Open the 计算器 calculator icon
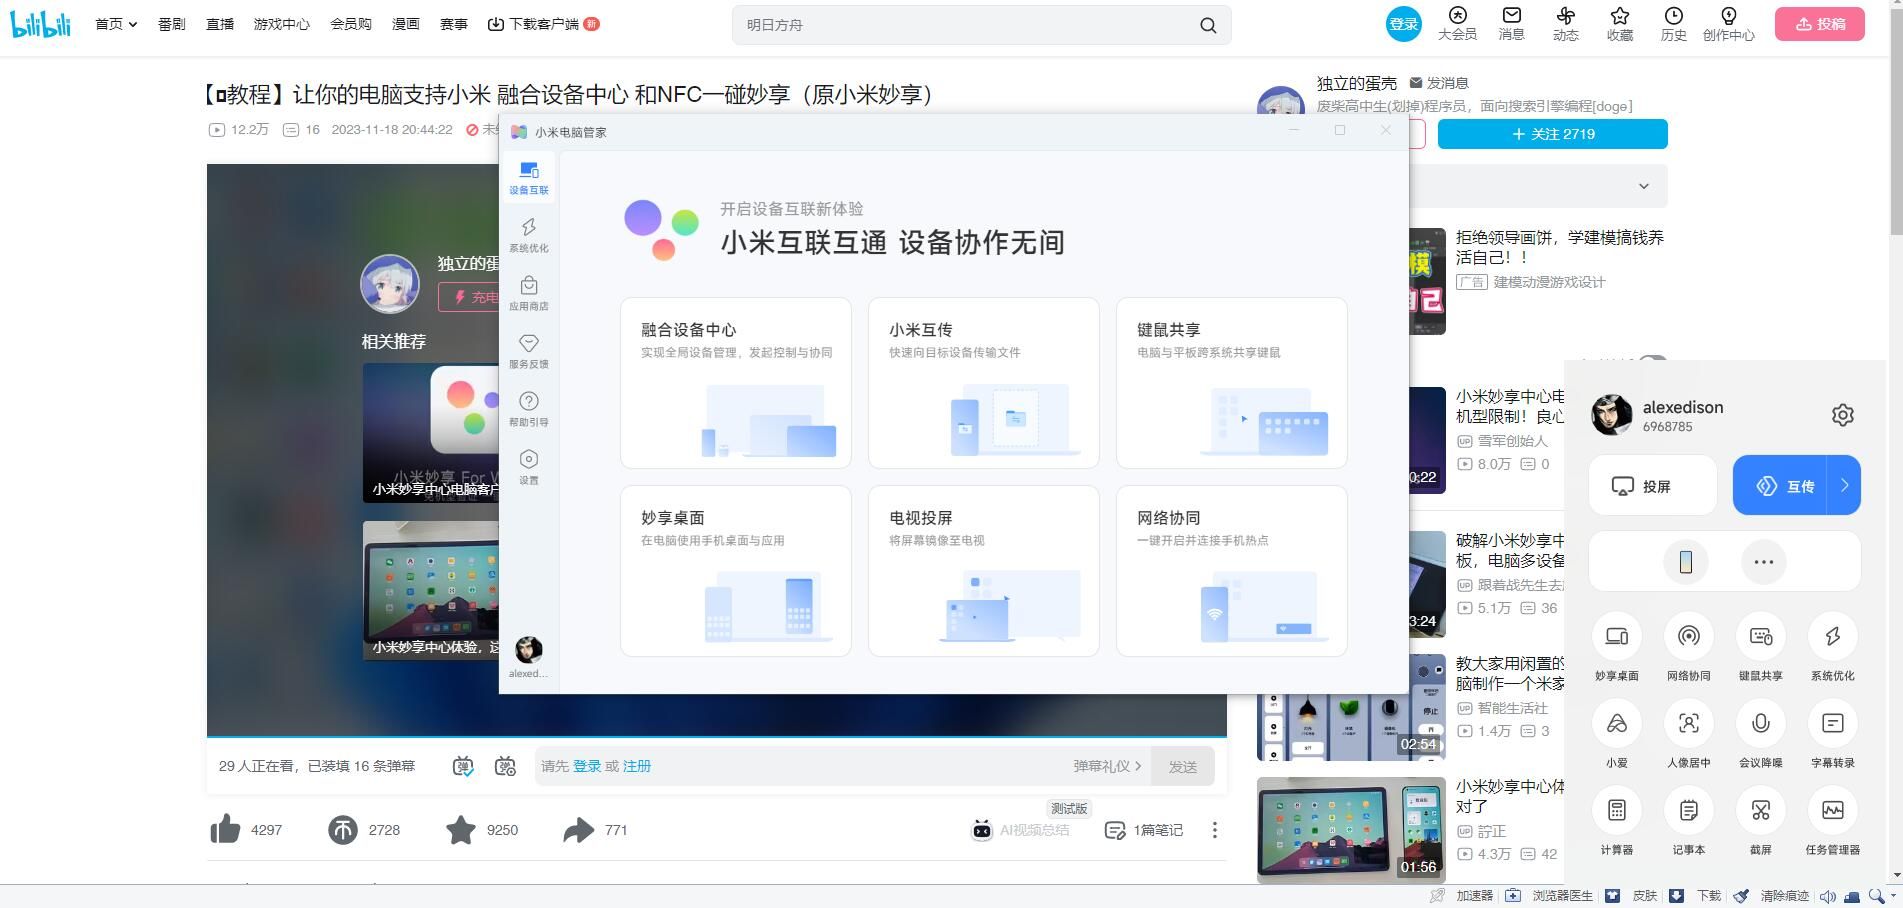Image resolution: width=1903 pixels, height=908 pixels. [x=1616, y=811]
